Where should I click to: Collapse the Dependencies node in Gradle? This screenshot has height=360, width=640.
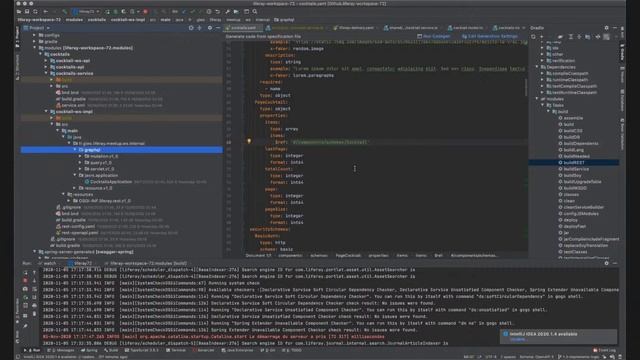[537, 67]
